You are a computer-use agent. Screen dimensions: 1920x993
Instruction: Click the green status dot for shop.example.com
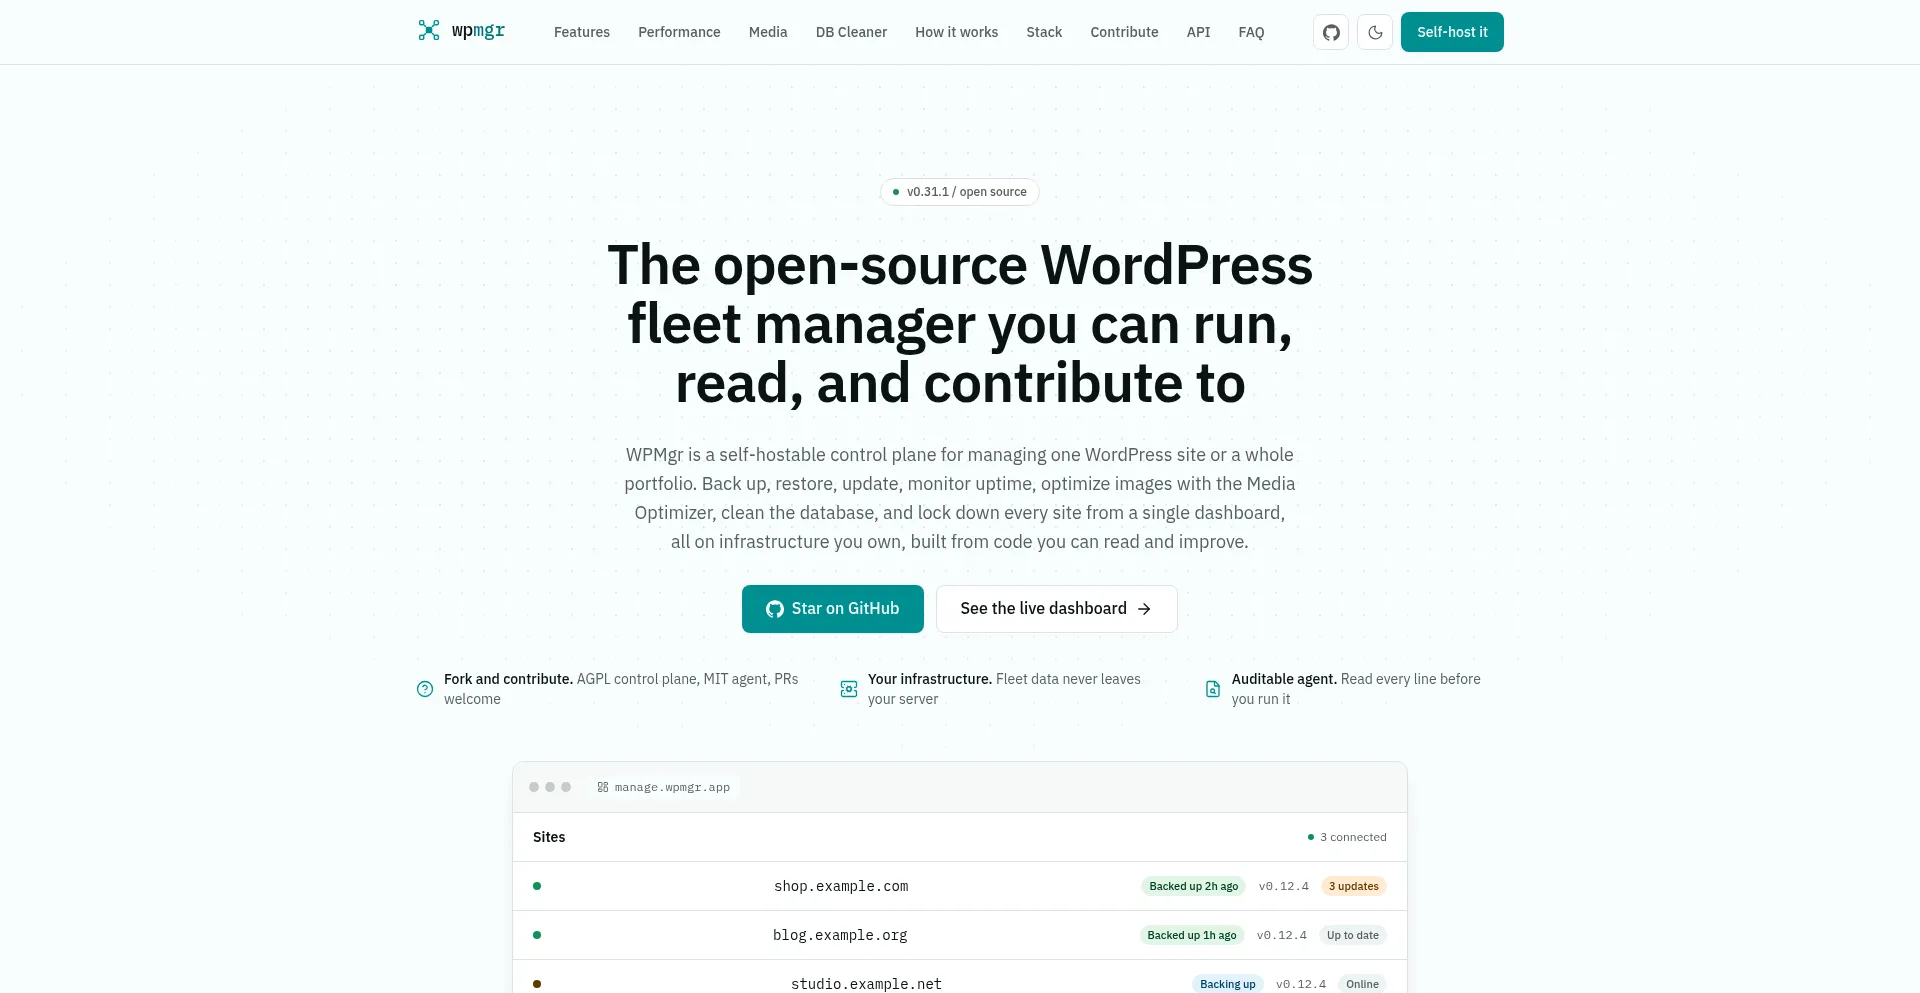coord(537,886)
